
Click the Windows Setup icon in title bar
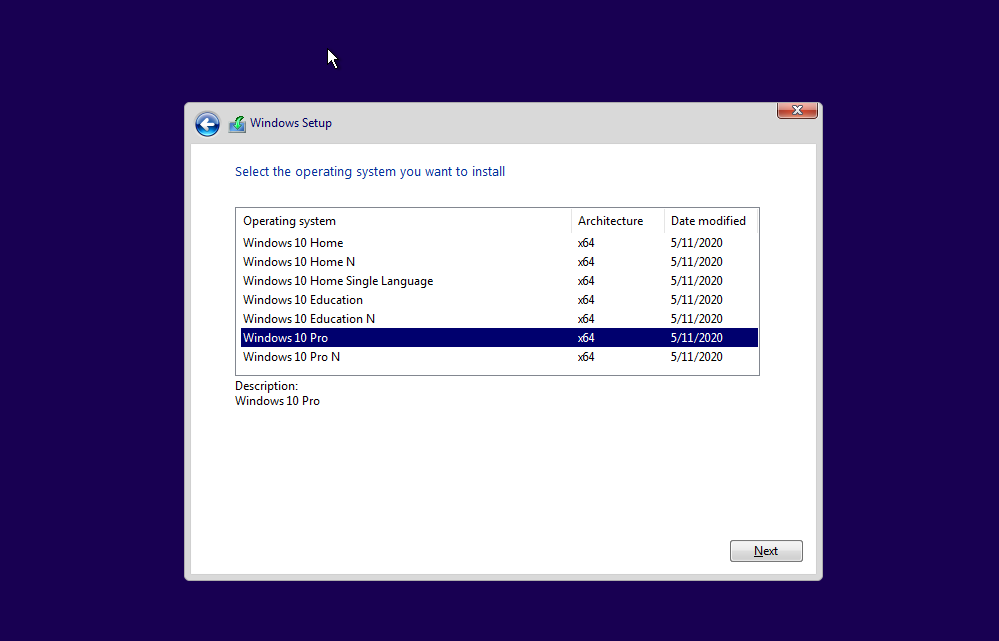coord(237,123)
